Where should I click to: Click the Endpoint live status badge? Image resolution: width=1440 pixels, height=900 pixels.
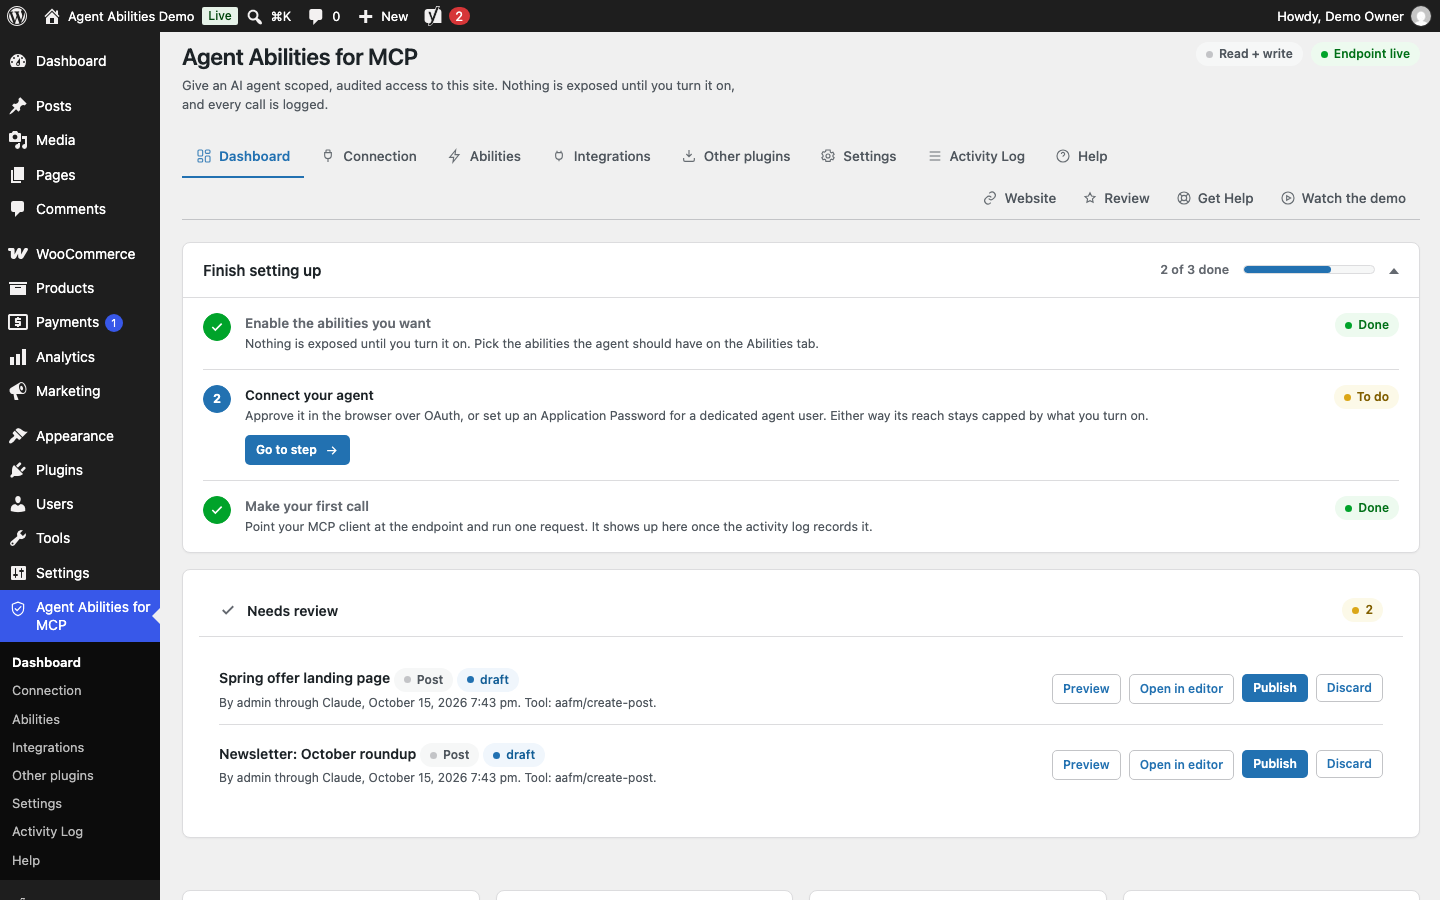1365,54
